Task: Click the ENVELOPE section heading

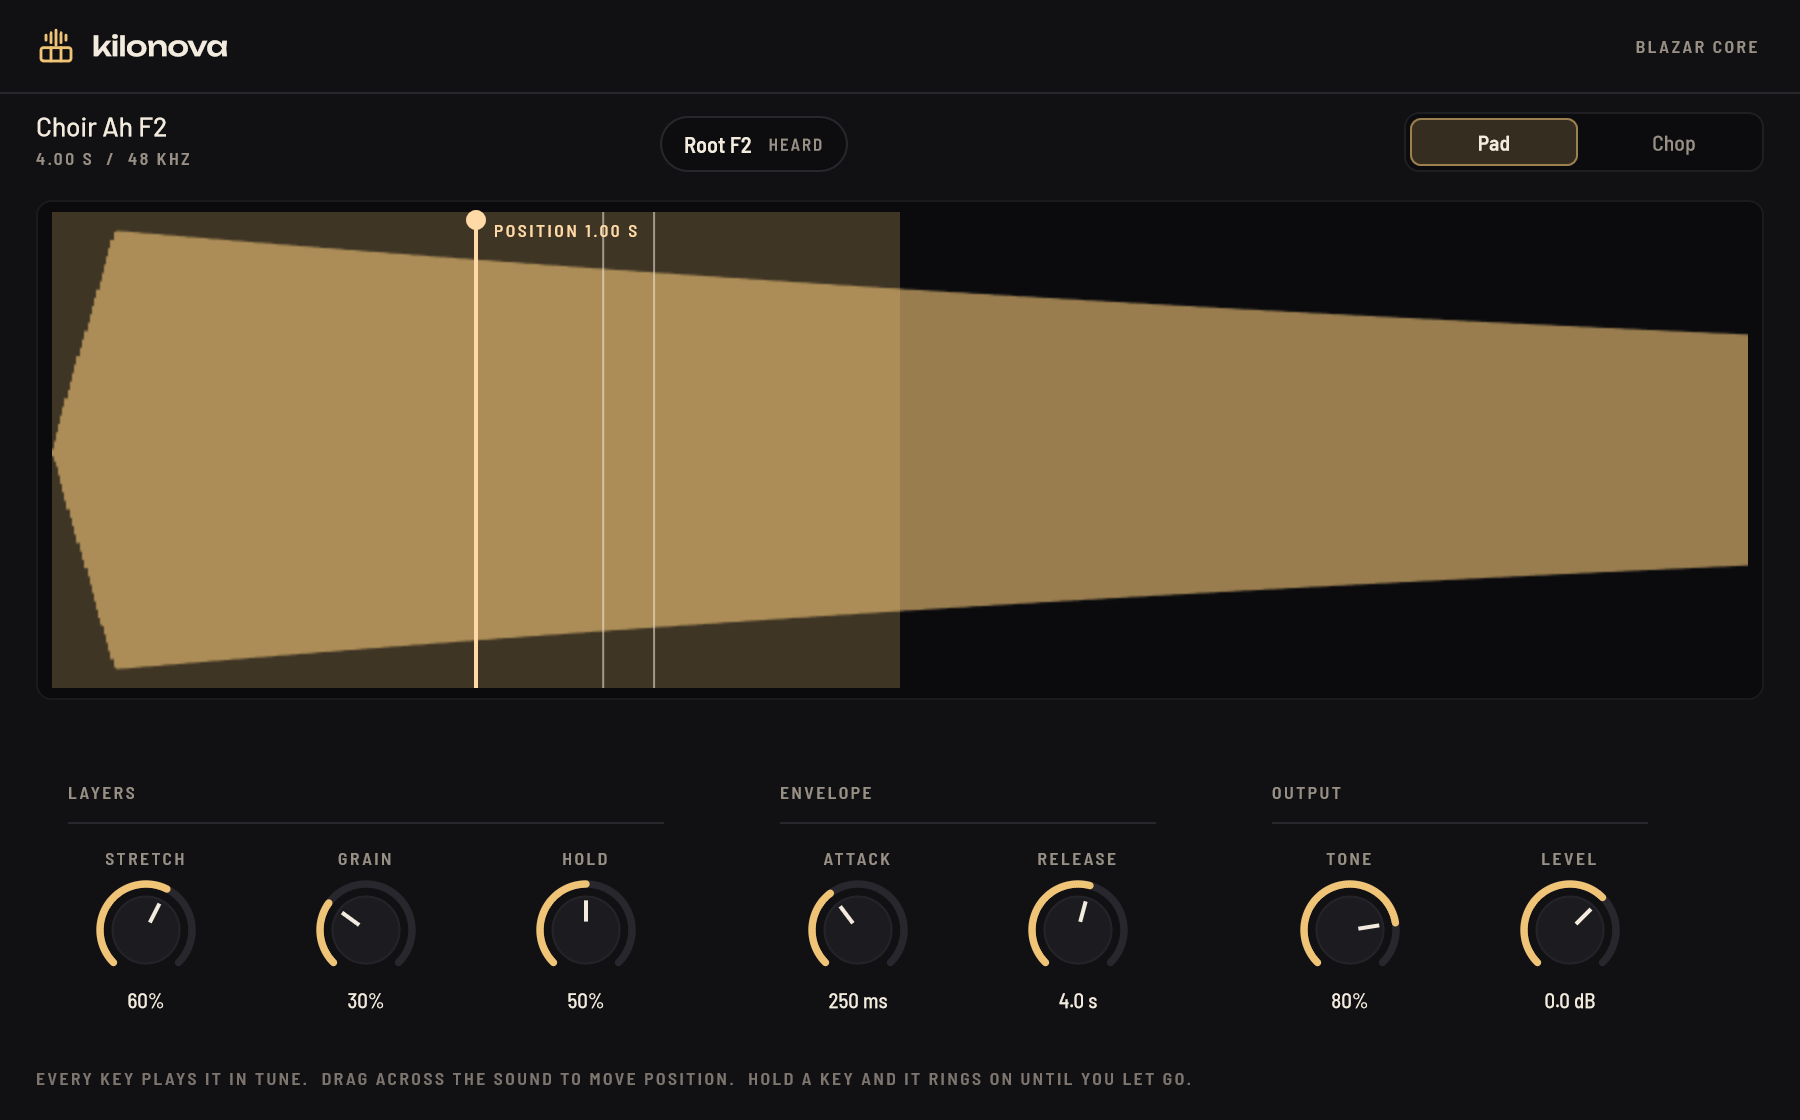Action: click(826, 793)
